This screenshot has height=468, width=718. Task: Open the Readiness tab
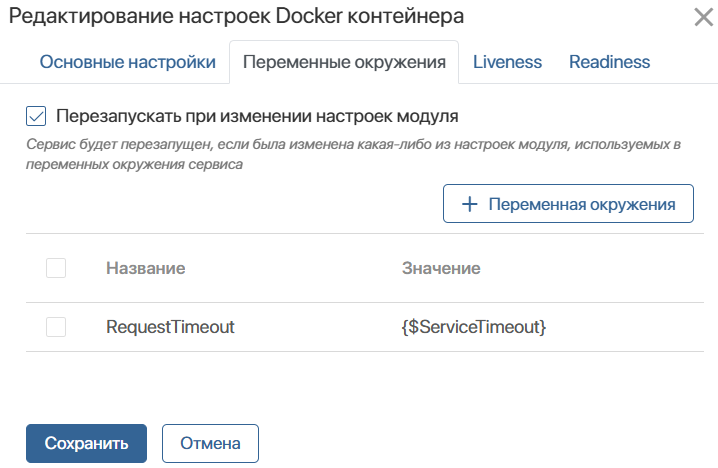pyautogui.click(x=609, y=62)
